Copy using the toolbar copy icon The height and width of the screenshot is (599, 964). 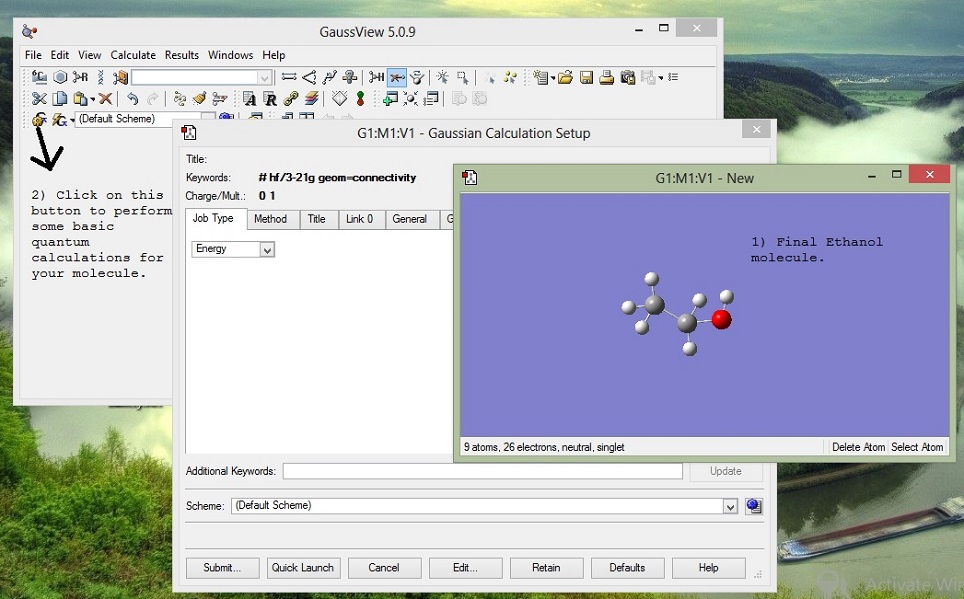[x=60, y=98]
